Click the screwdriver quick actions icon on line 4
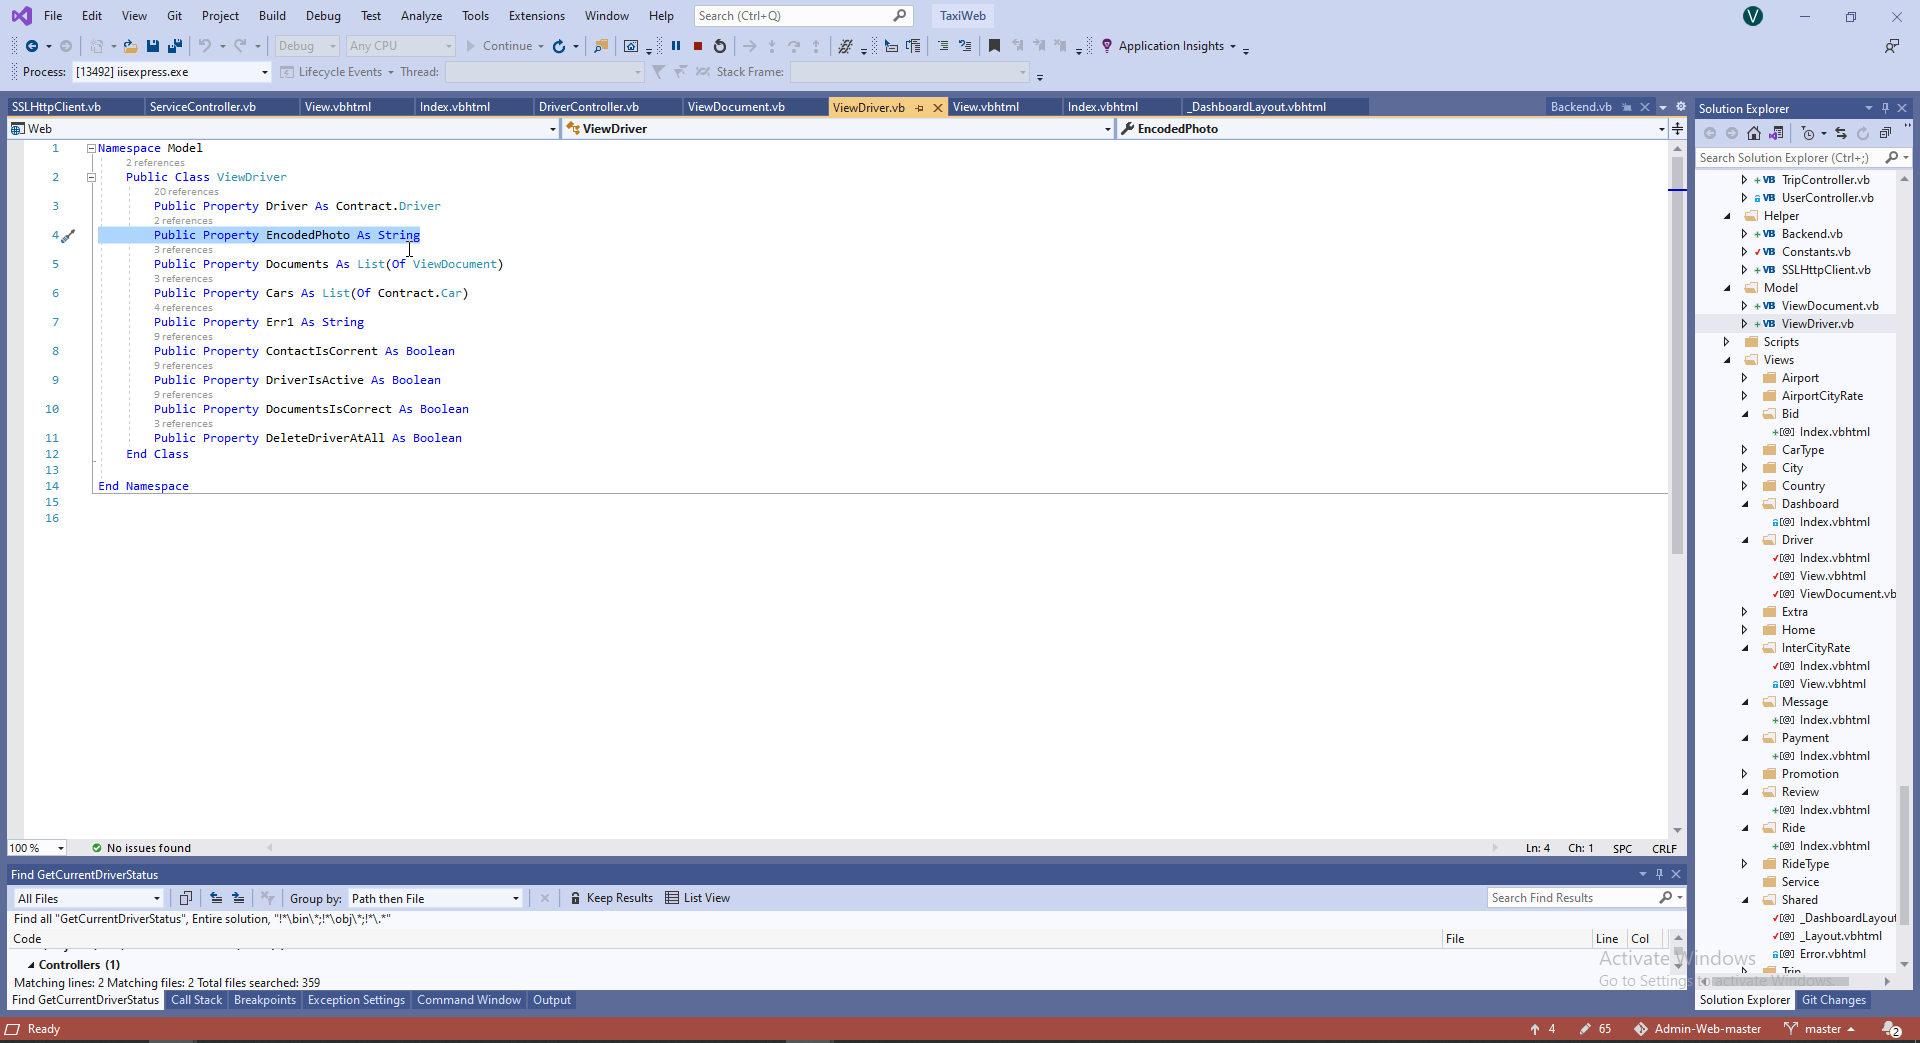Viewport: 1920px width, 1043px height. tap(68, 236)
